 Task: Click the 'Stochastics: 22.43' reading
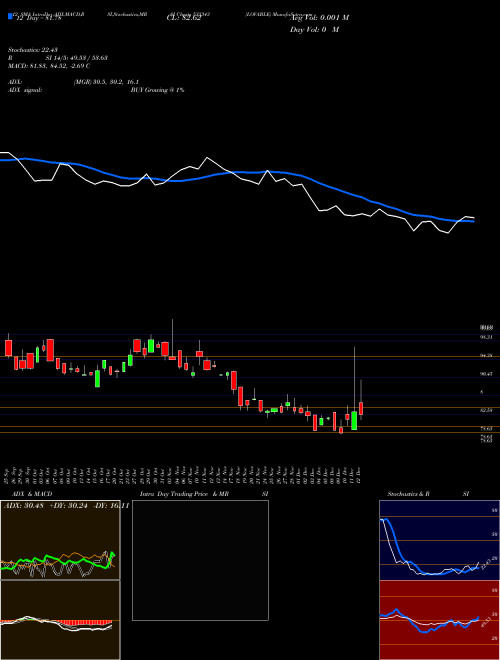click(31, 50)
